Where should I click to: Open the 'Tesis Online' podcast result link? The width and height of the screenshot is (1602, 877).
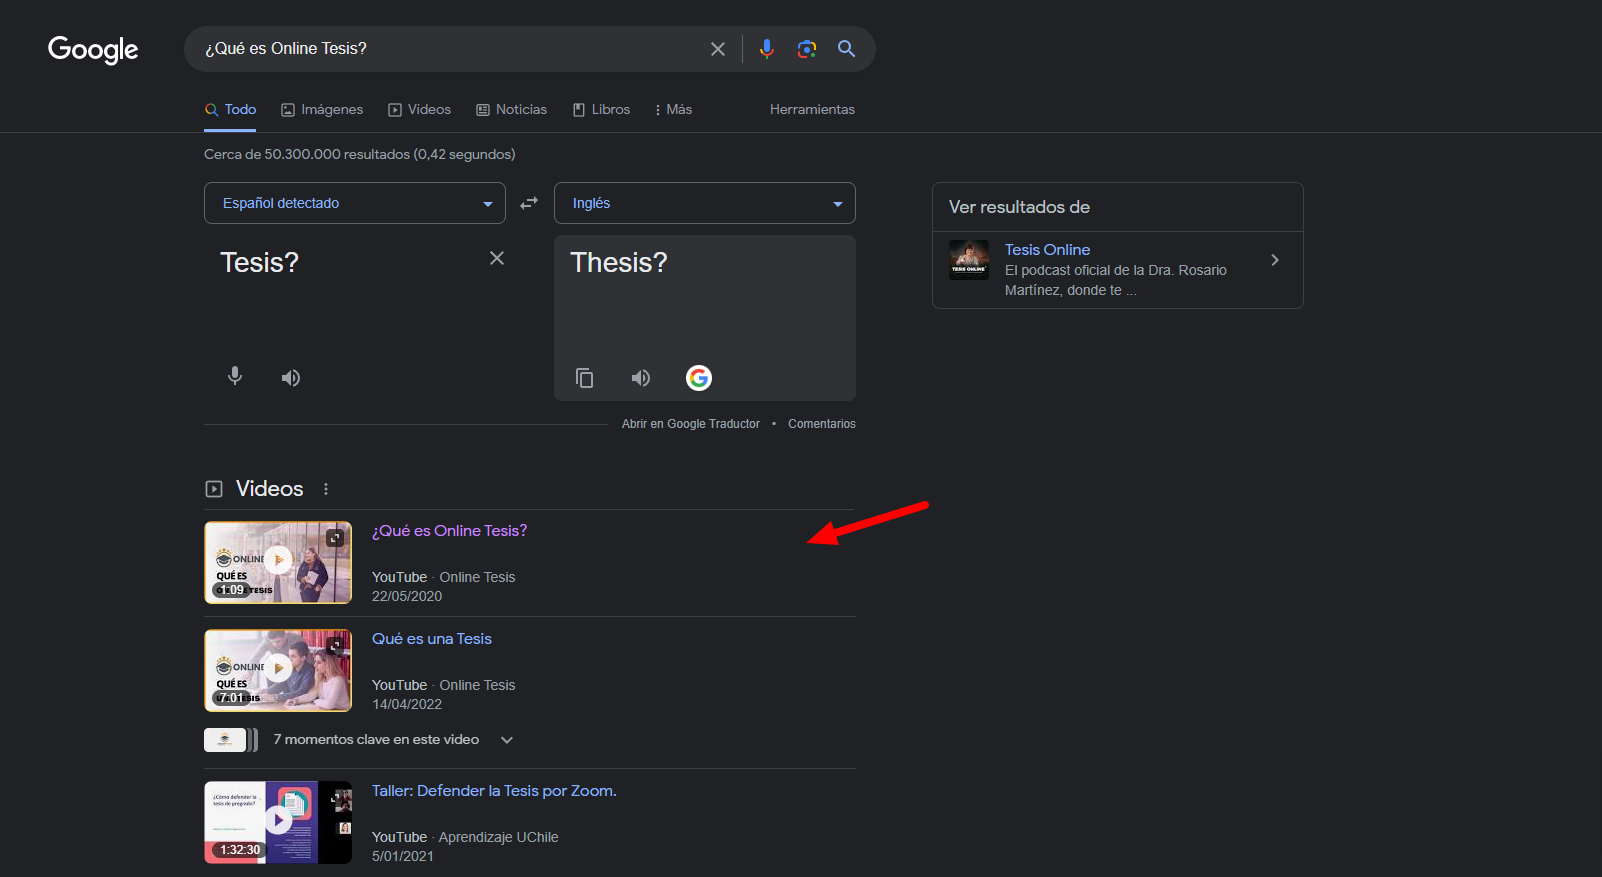tap(1047, 250)
